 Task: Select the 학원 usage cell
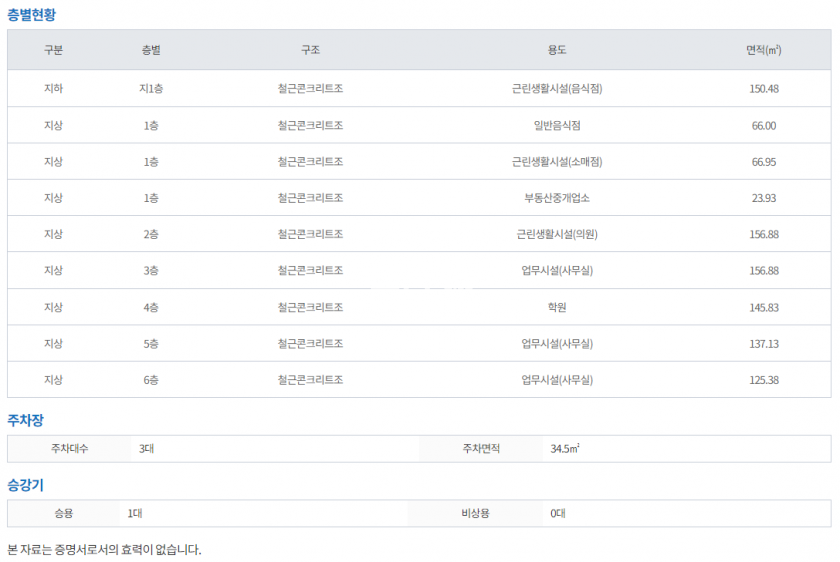point(557,307)
